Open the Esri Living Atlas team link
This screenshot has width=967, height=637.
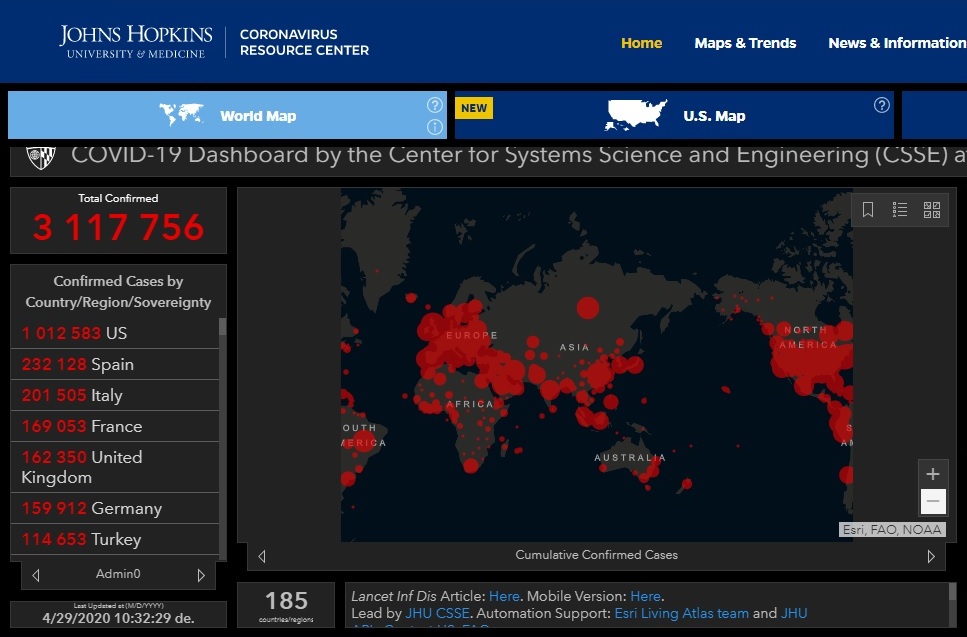click(681, 614)
